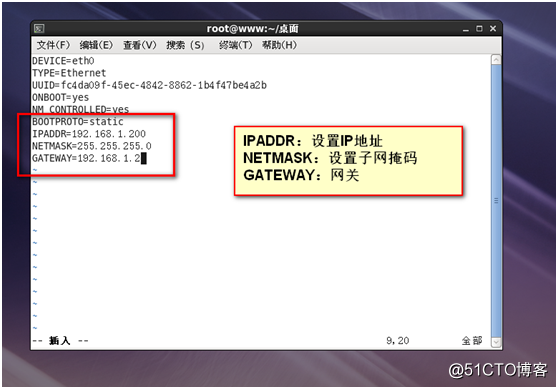This screenshot has width=558, height=389.
Task: Maximize the root@www terminal window
Action: point(479,28)
